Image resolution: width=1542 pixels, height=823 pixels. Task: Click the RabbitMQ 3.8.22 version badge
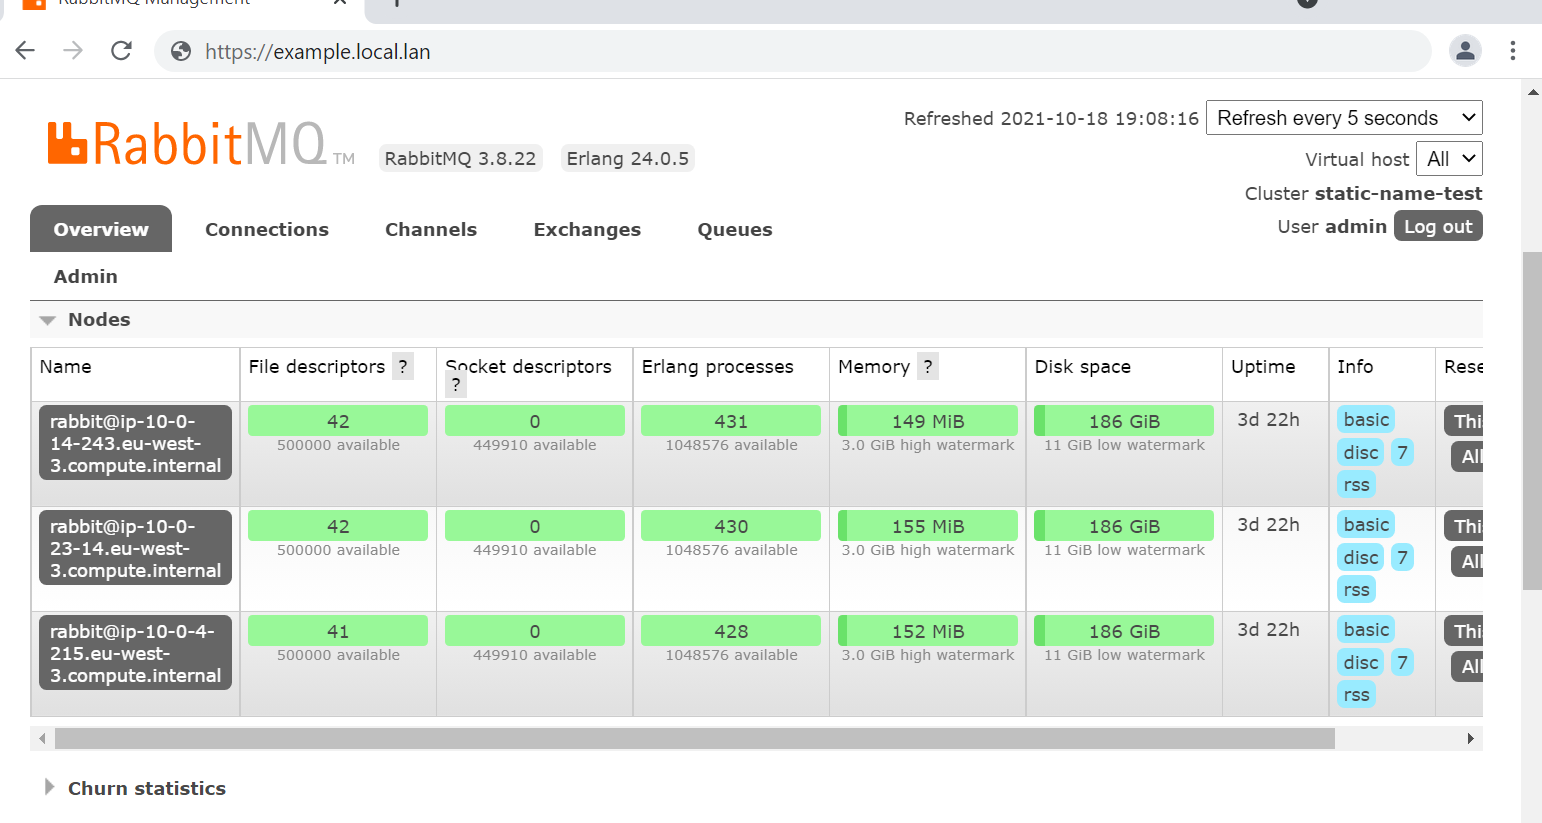coord(460,158)
